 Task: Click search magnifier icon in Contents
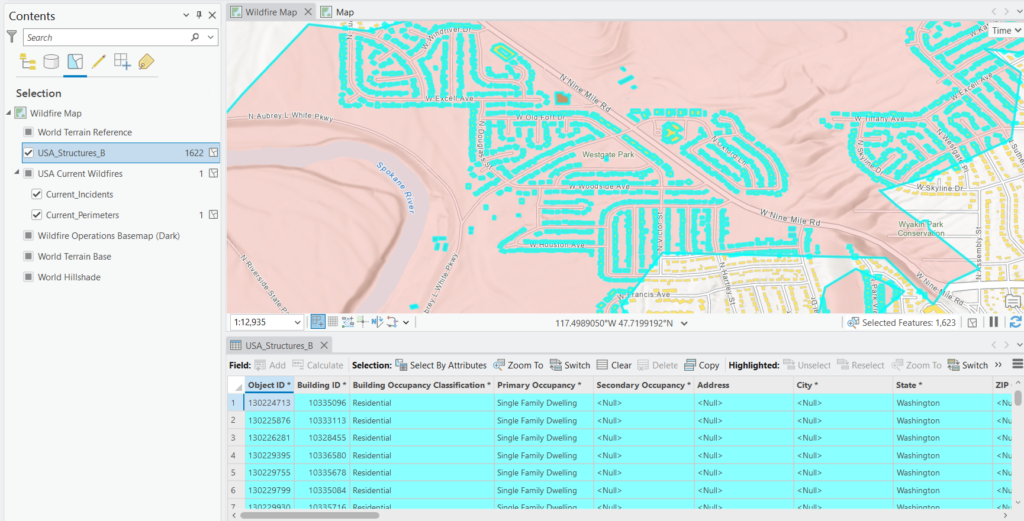pyautogui.click(x=195, y=37)
